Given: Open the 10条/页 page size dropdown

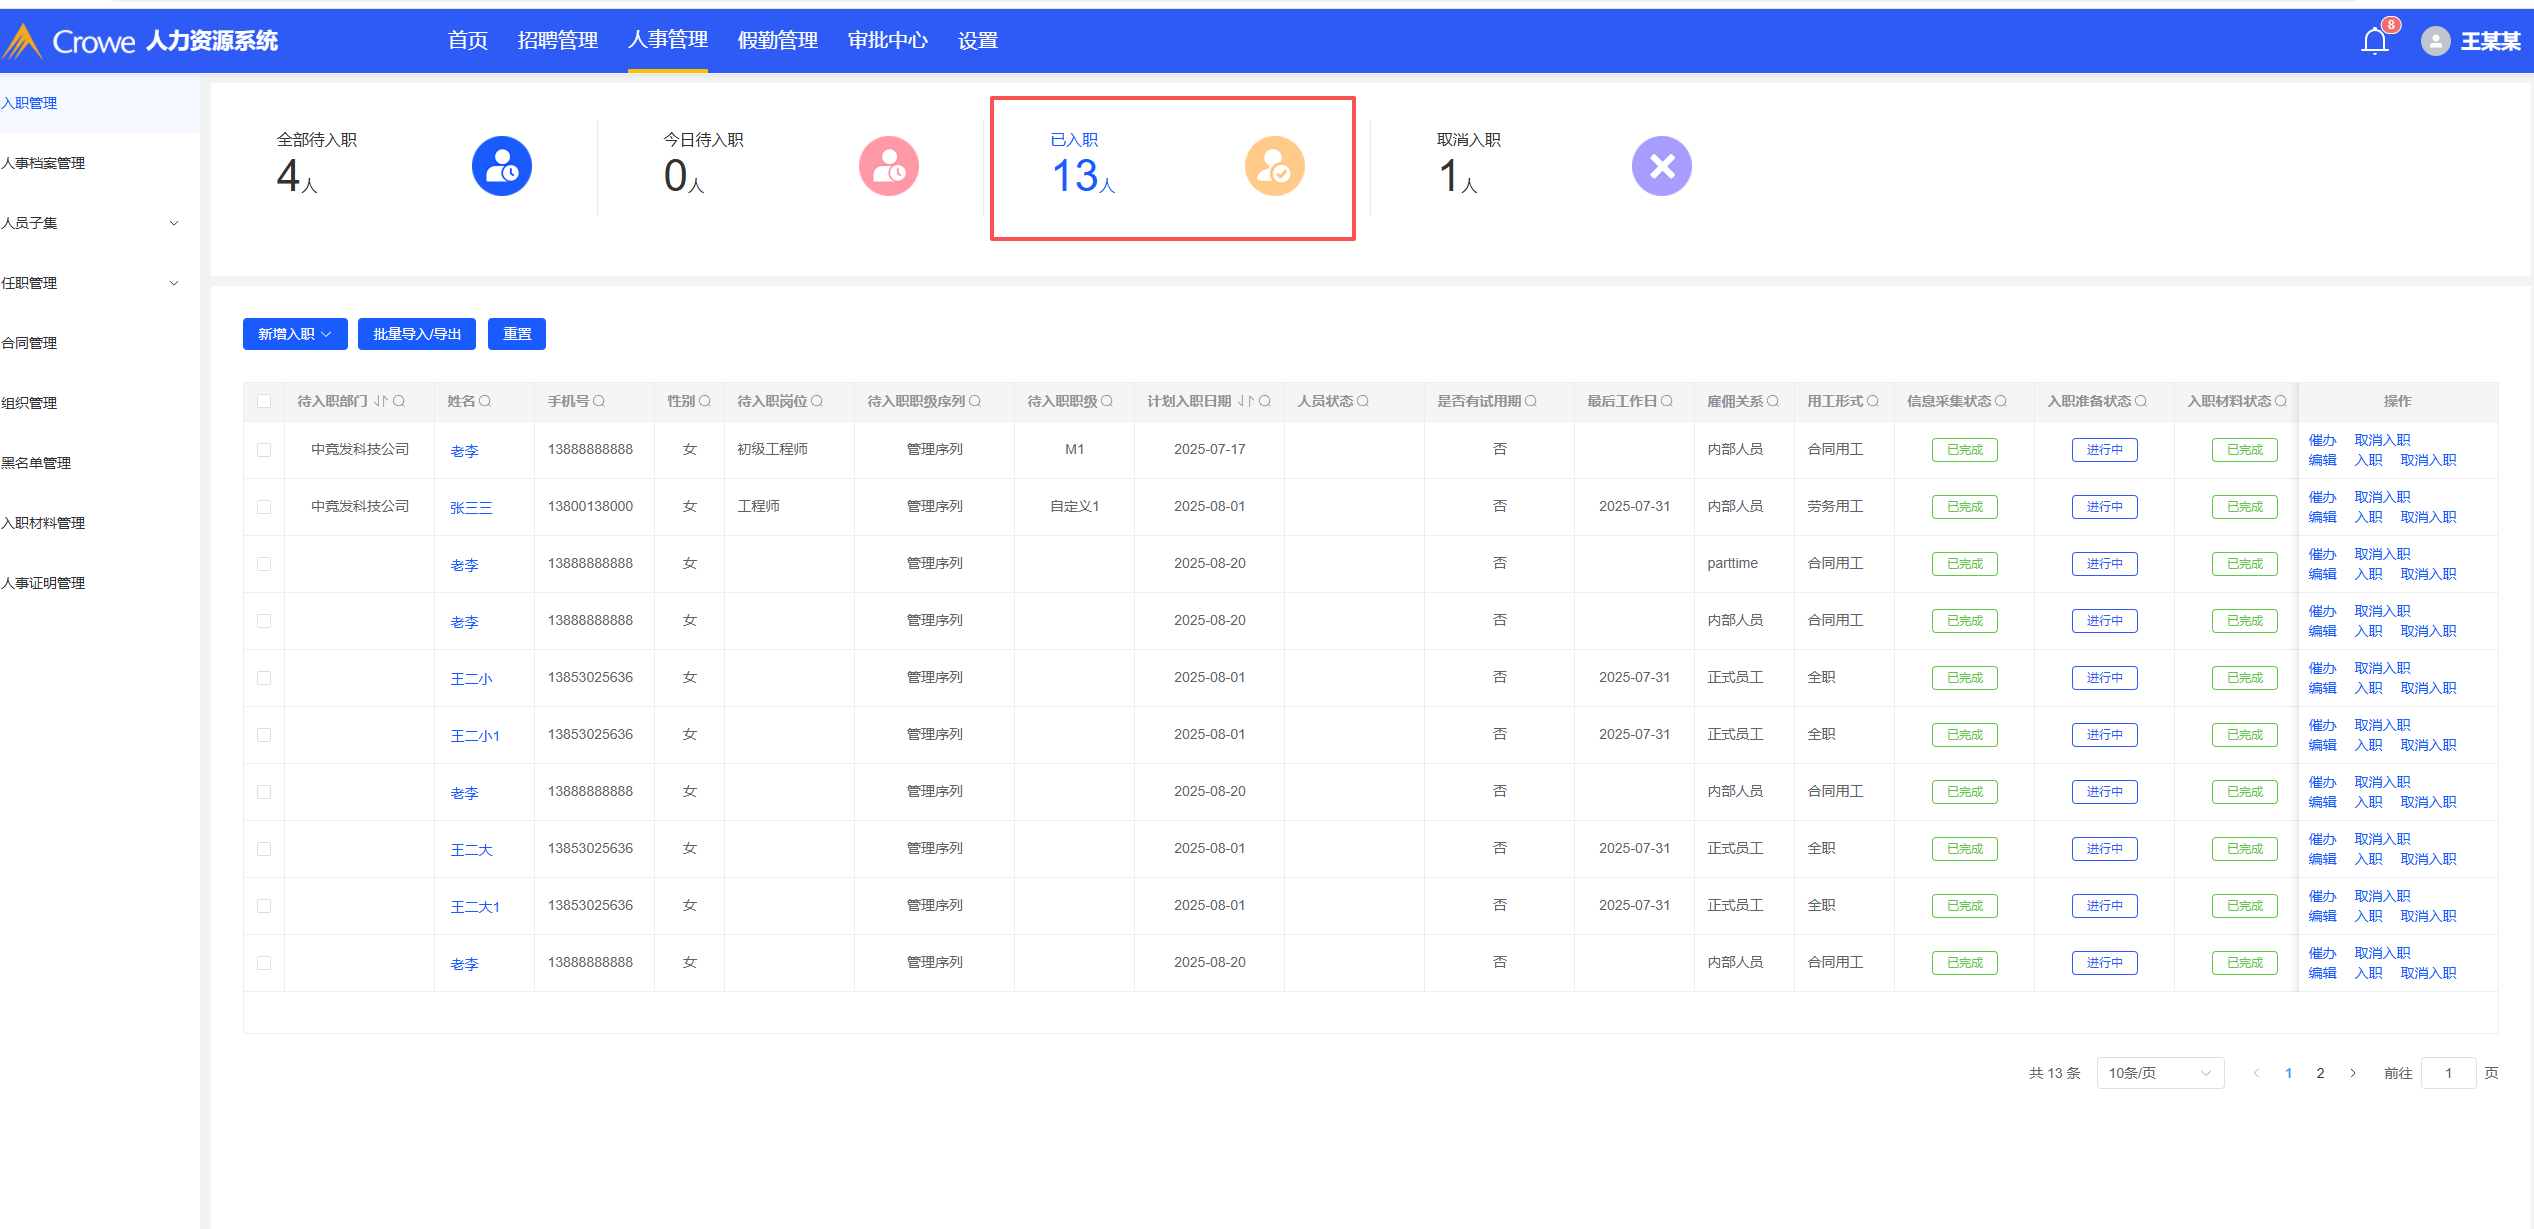Looking at the screenshot, I should [2159, 1073].
